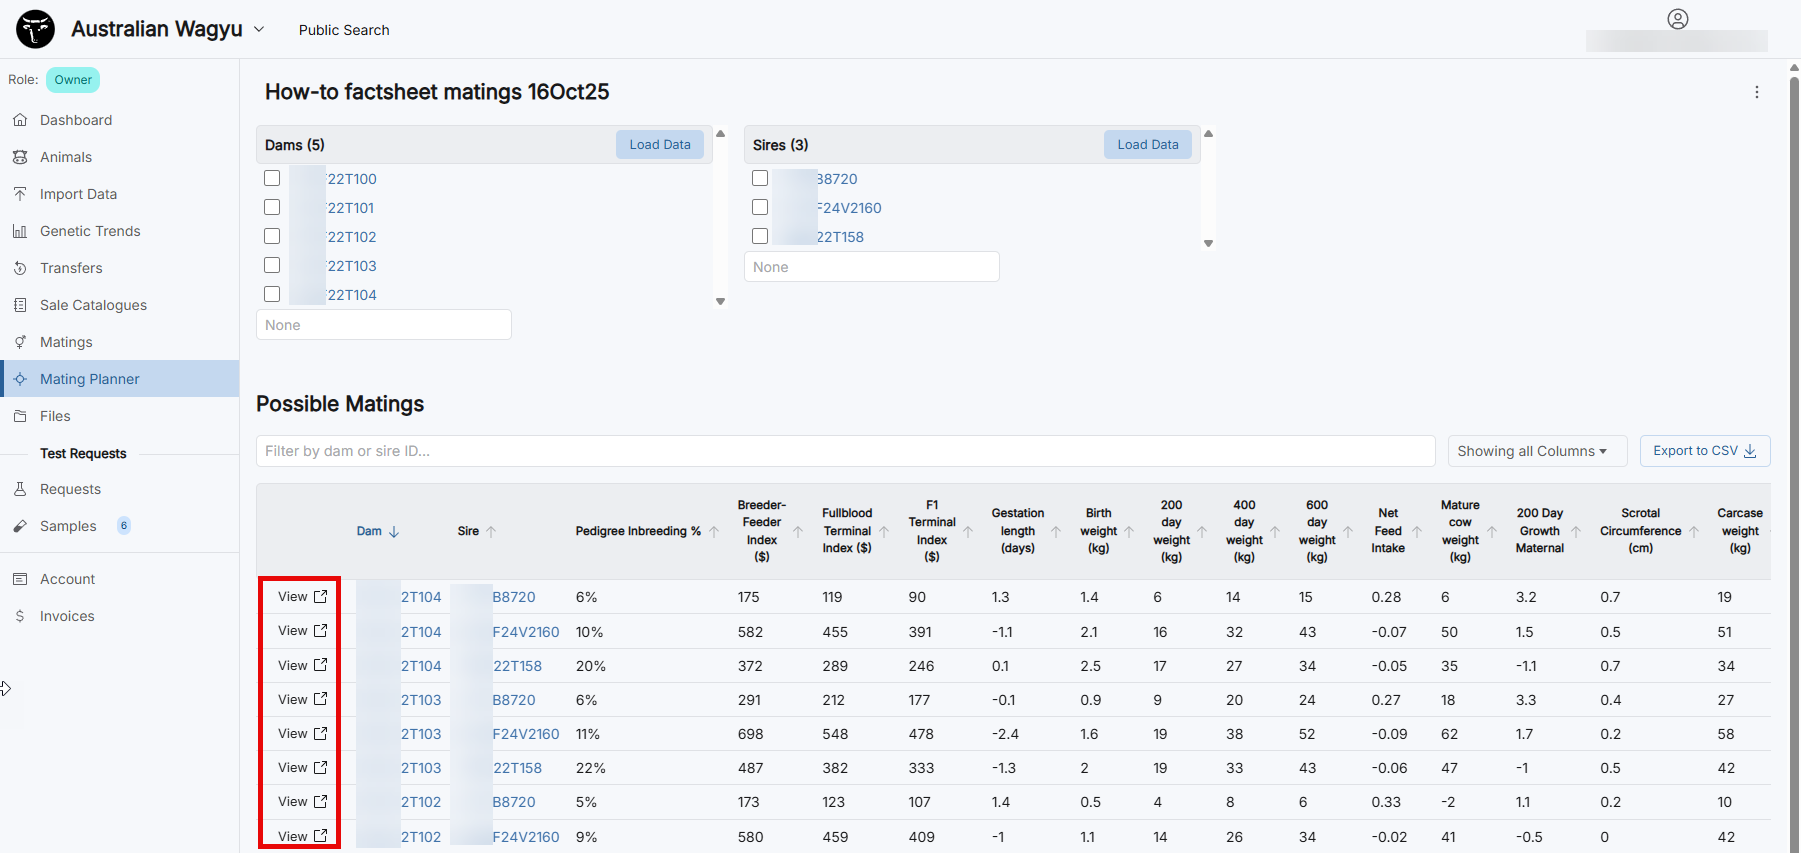This screenshot has width=1801, height=853.
Task: Sort by Pedigree Inbreeding % arrow
Action: 714,531
